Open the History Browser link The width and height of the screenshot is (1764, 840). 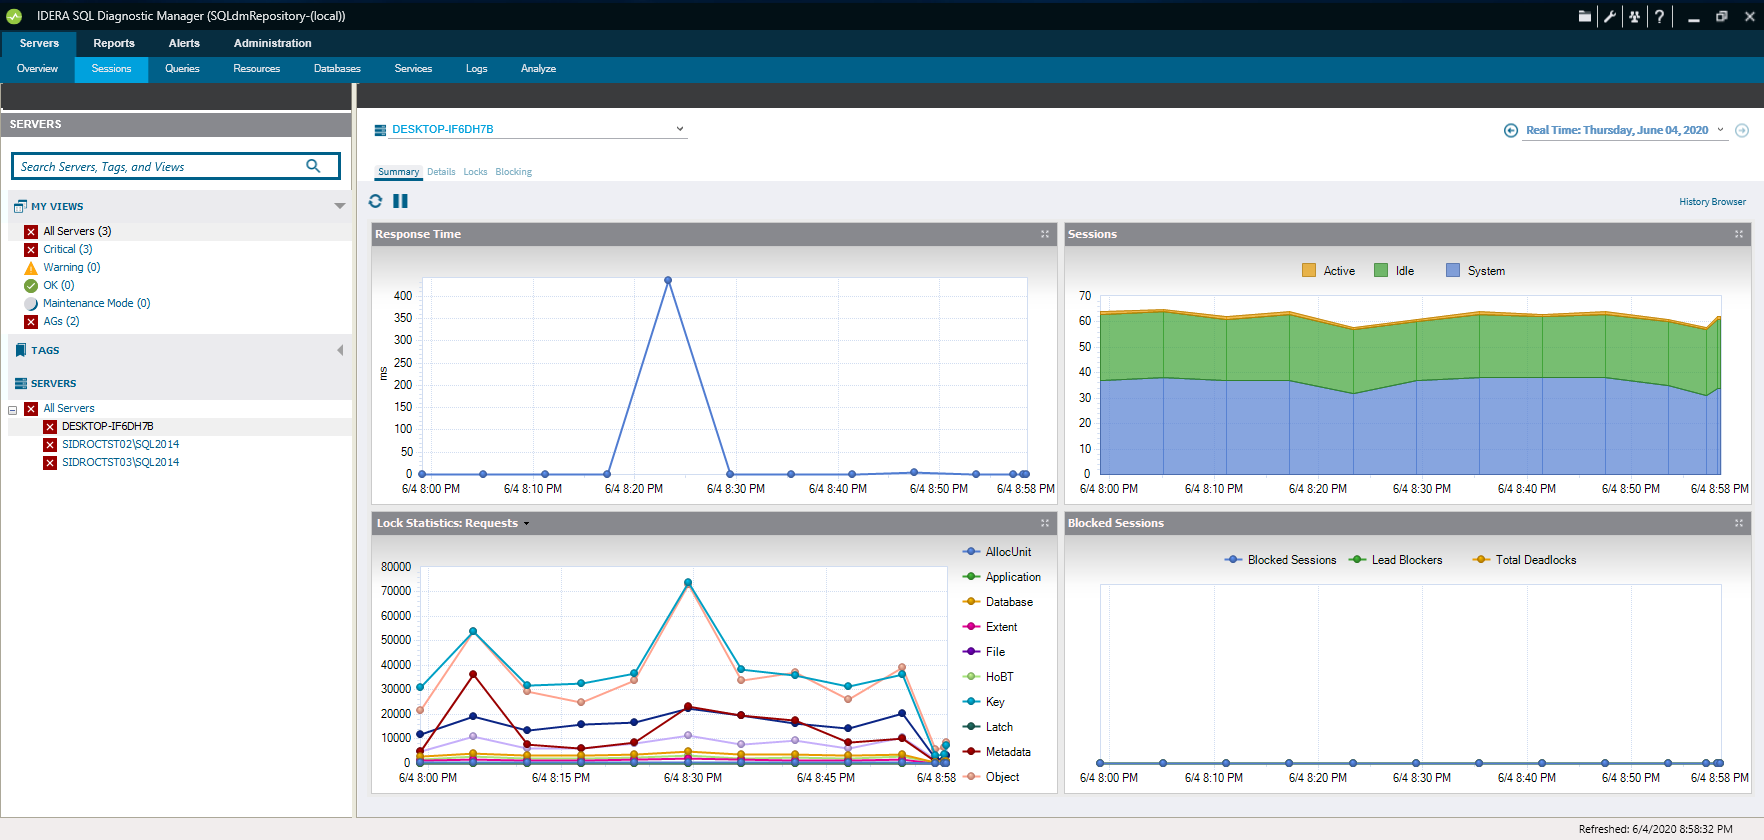tap(1712, 202)
